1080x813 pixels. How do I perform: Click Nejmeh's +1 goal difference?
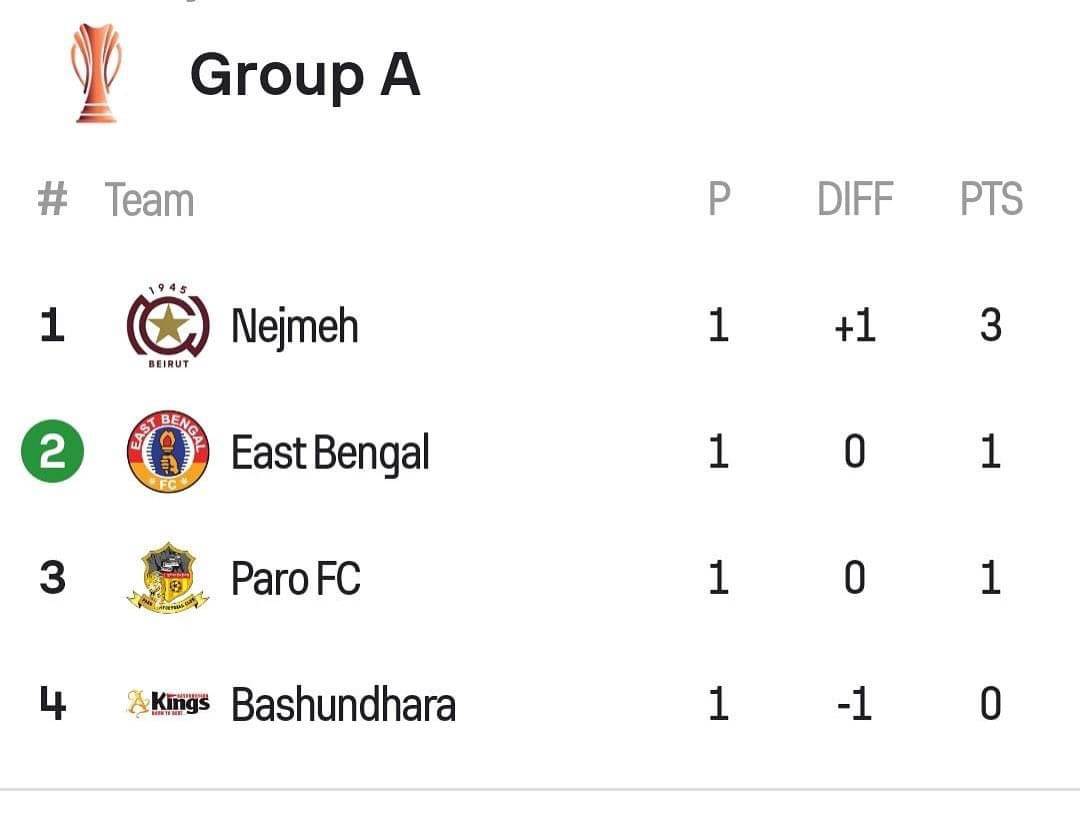click(854, 326)
